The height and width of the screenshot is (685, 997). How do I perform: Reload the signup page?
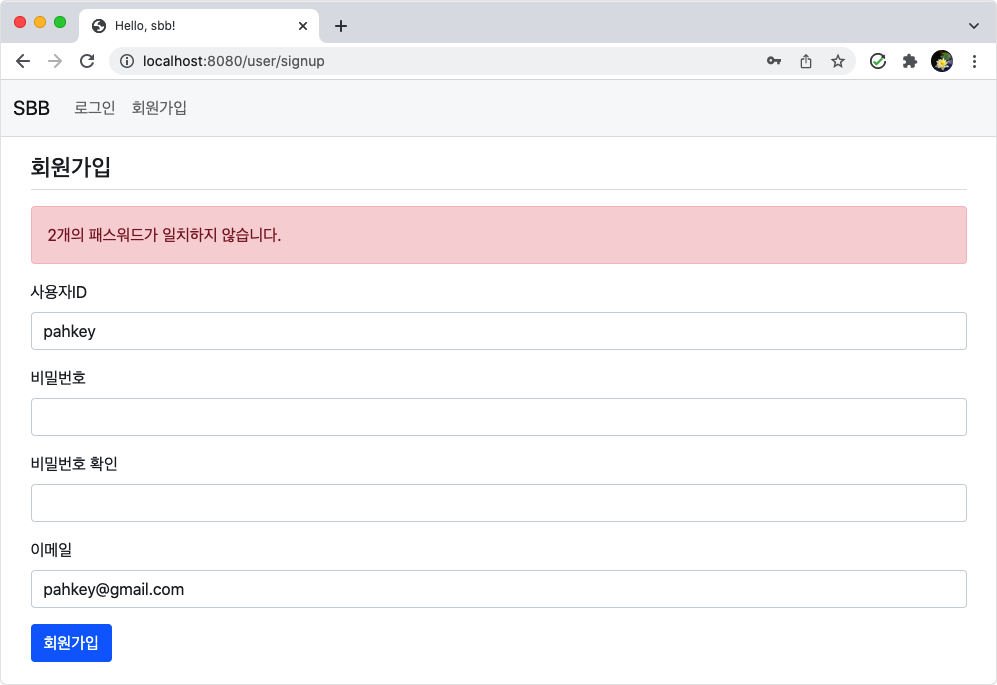click(87, 61)
